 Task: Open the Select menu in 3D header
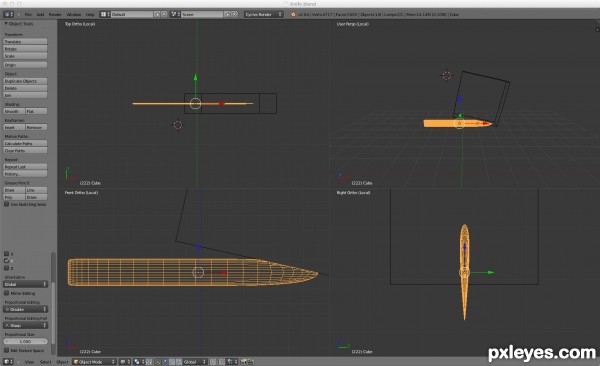click(46, 362)
